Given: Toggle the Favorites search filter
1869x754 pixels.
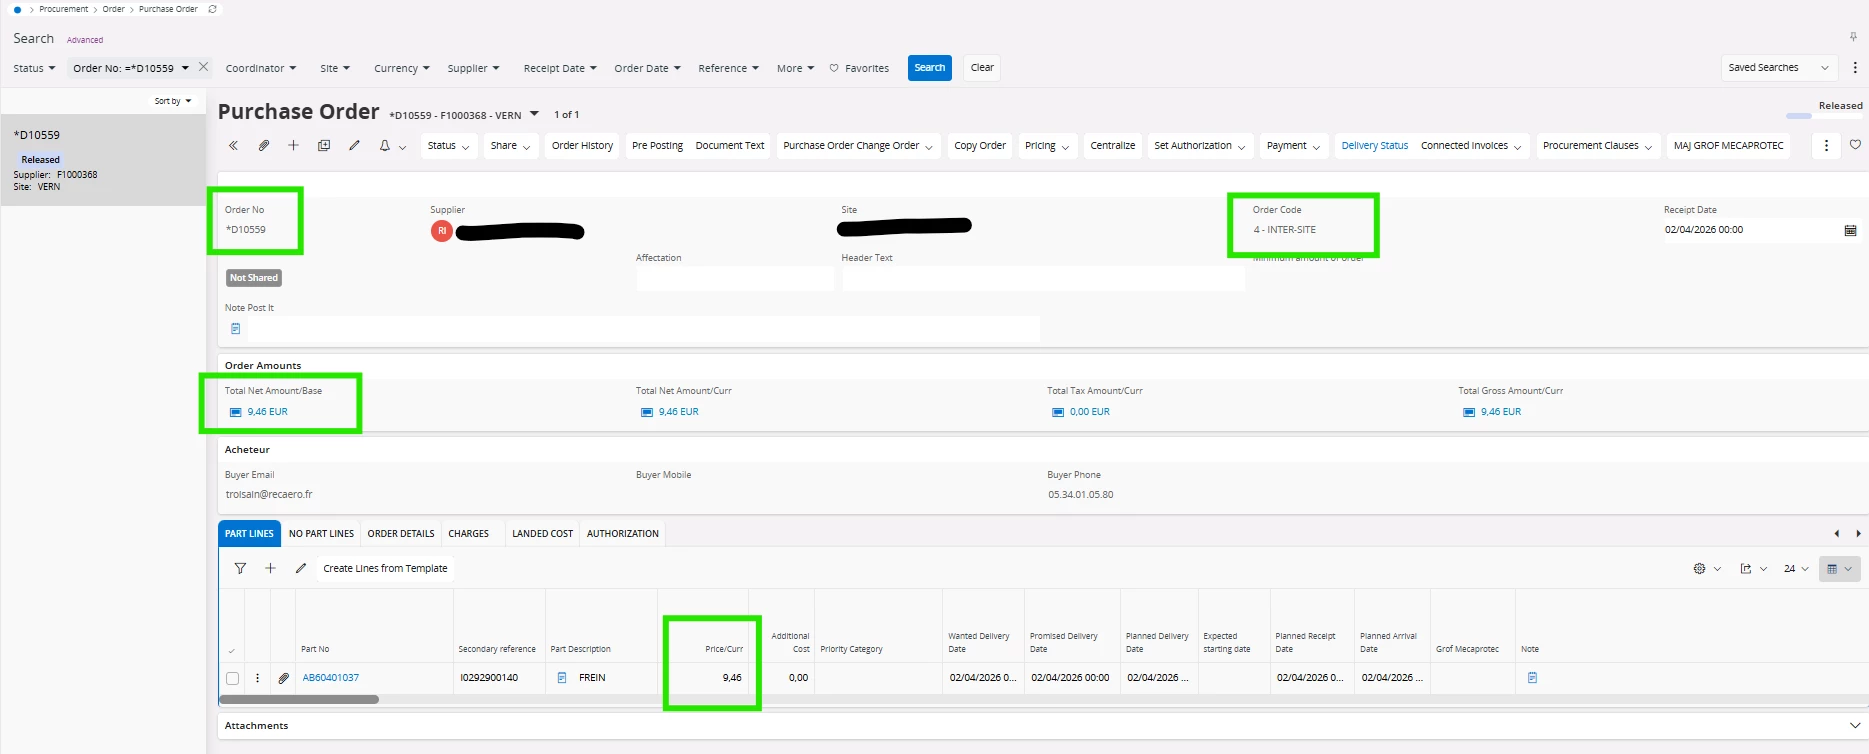Looking at the screenshot, I should coord(859,68).
